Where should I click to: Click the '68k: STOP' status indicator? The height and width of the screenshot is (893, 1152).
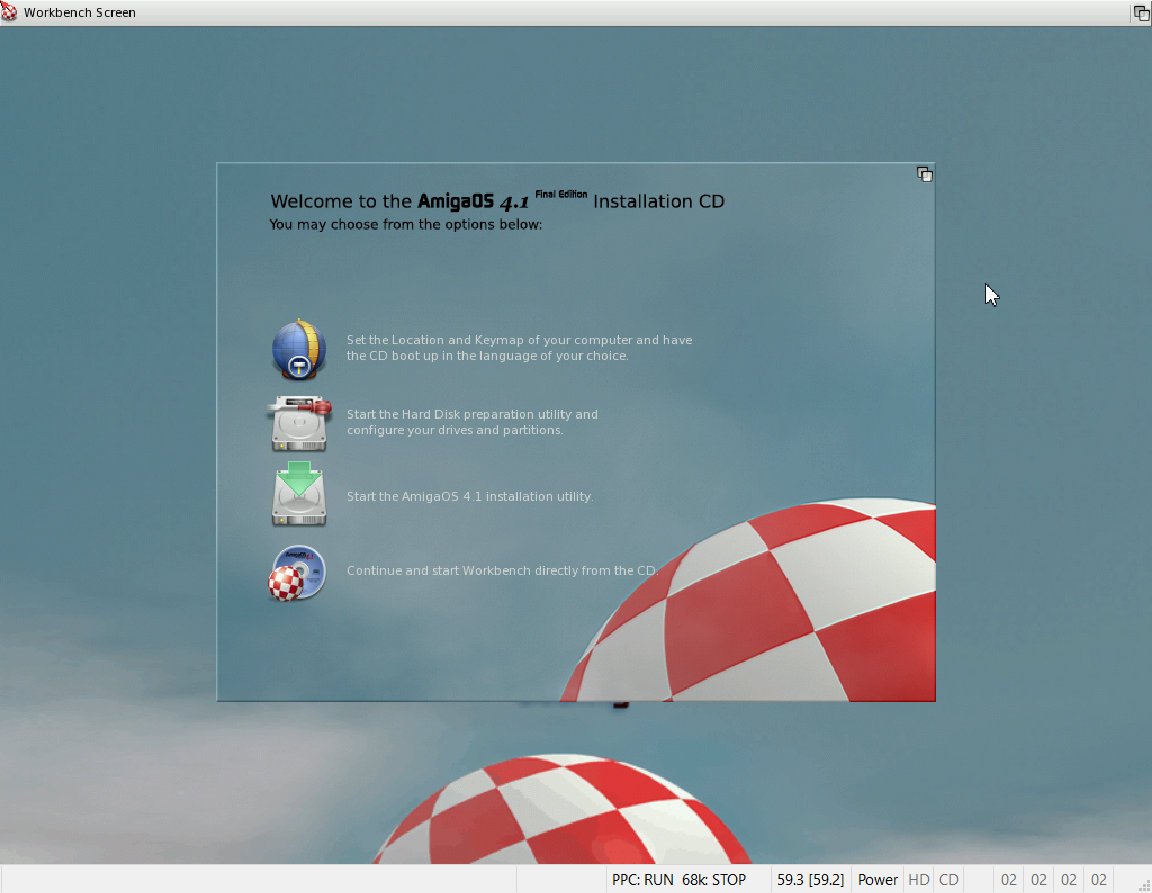tap(714, 880)
